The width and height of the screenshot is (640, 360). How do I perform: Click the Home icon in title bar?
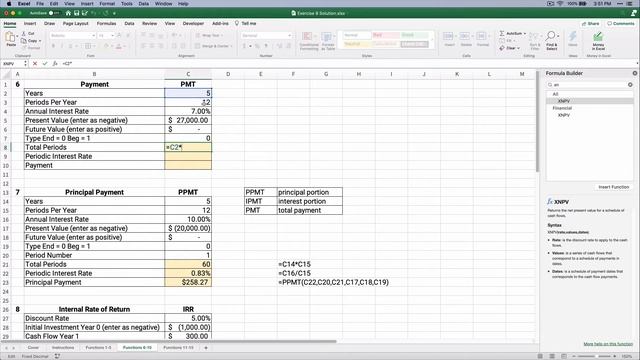tap(68, 13)
